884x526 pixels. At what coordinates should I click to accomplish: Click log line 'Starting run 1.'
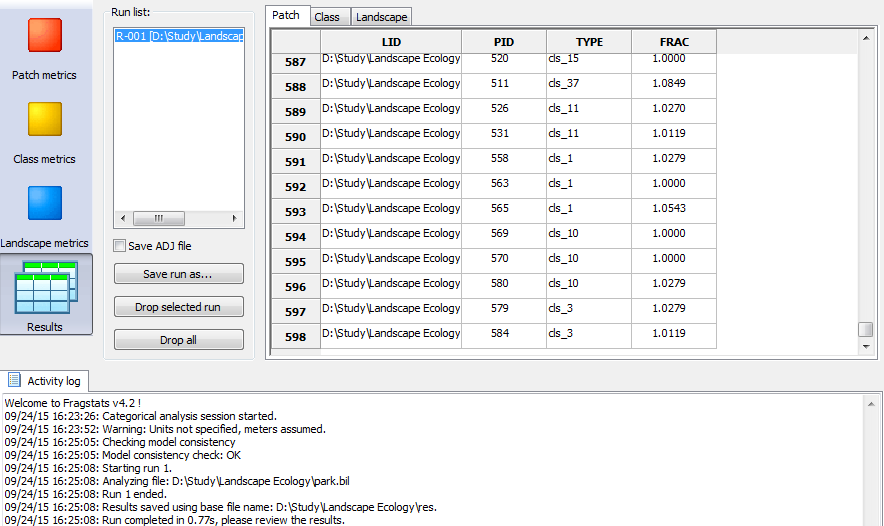(x=89, y=468)
